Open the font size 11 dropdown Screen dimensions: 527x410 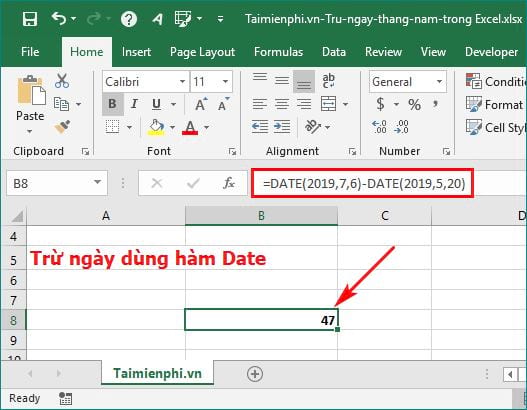[225, 81]
